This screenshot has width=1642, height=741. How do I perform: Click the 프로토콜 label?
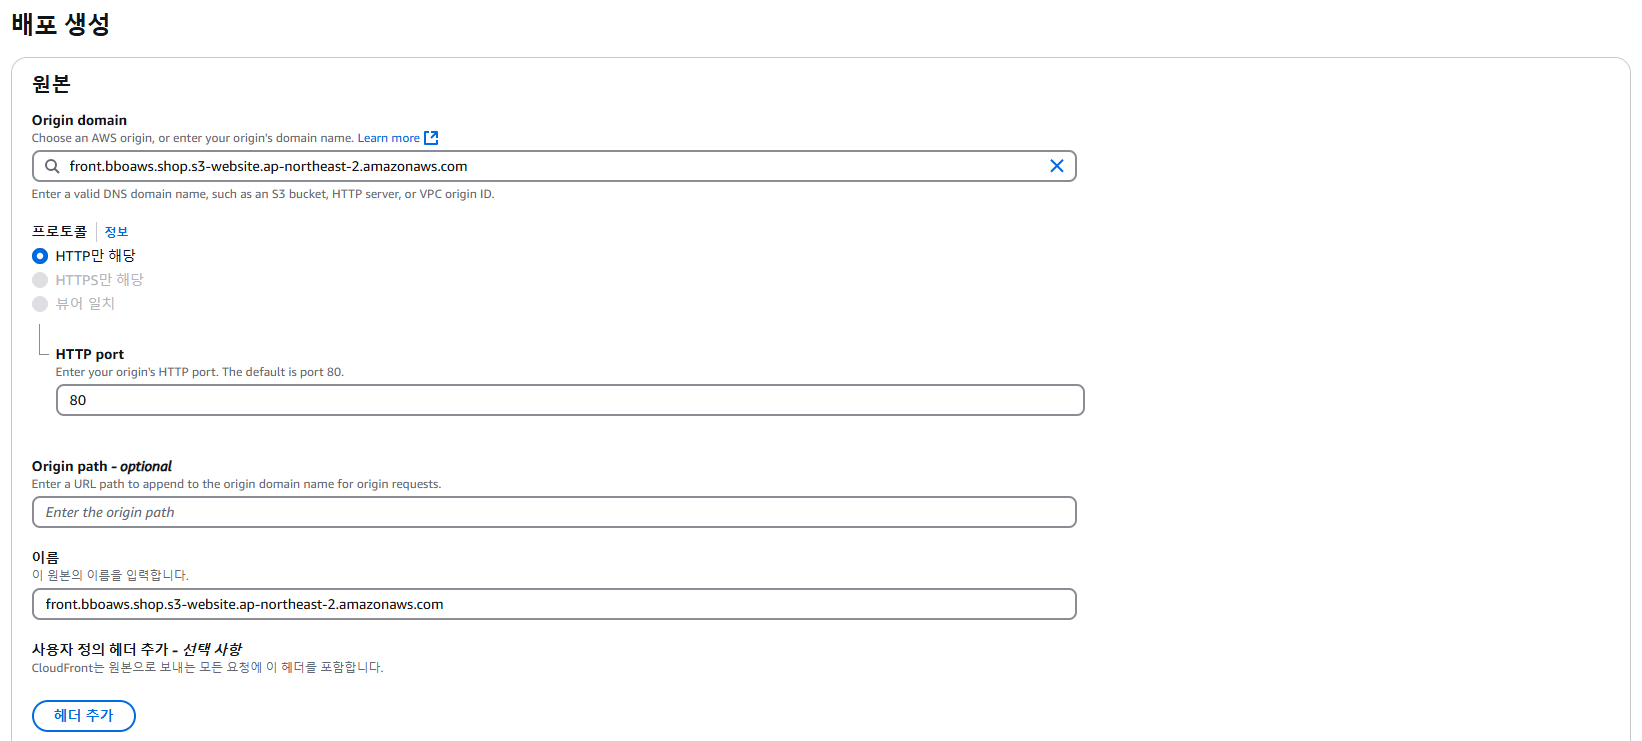point(60,232)
